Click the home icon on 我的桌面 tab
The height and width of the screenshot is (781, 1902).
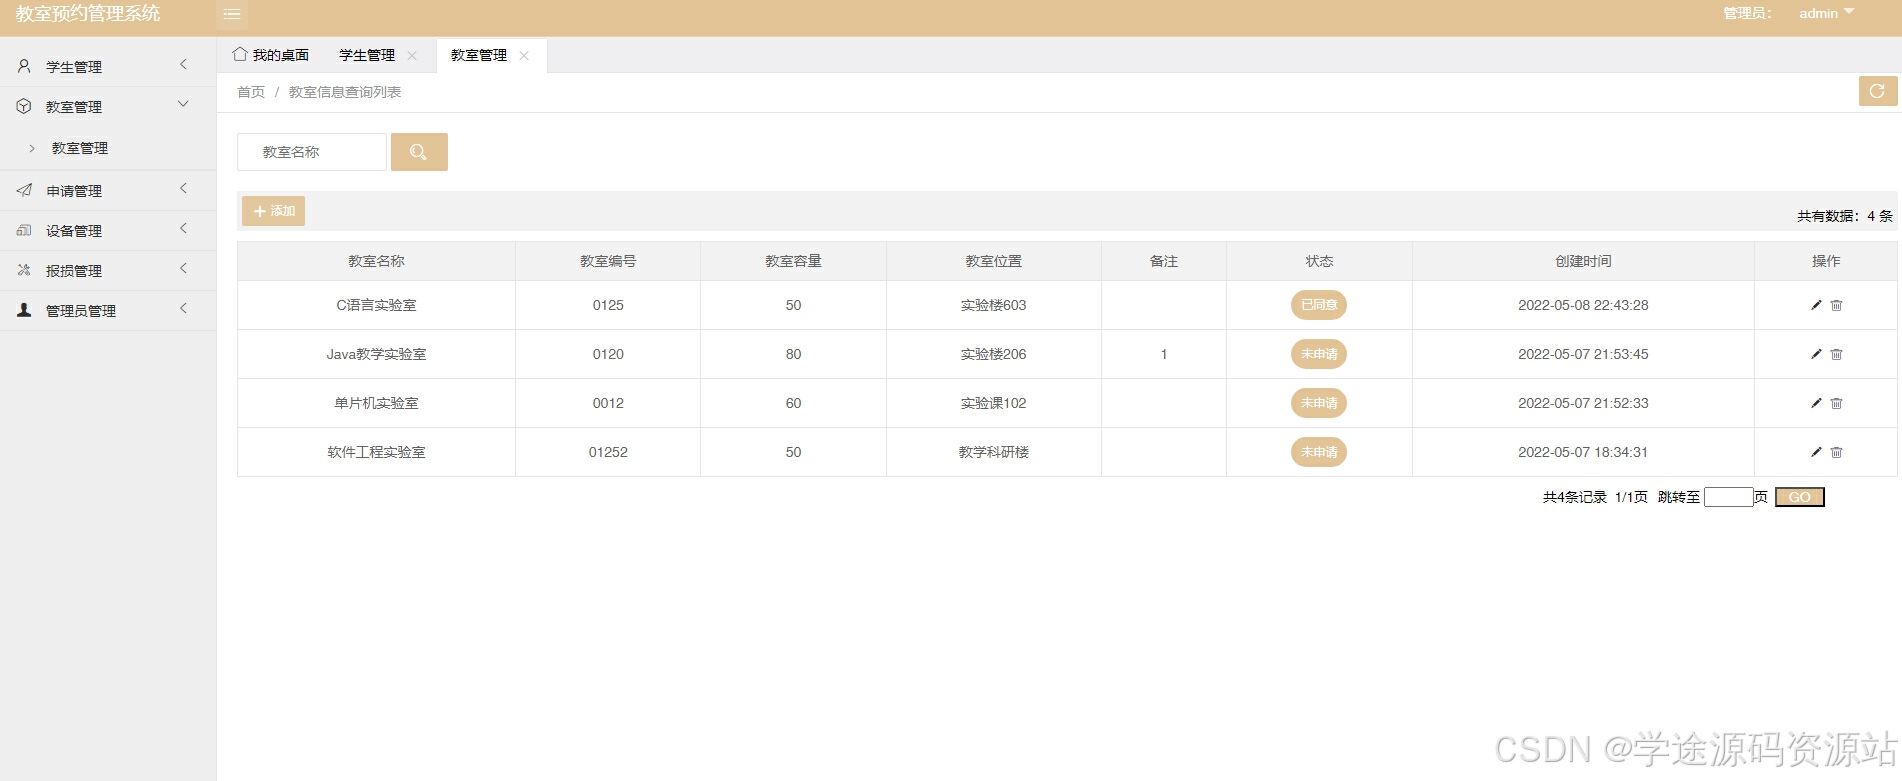[x=240, y=54]
